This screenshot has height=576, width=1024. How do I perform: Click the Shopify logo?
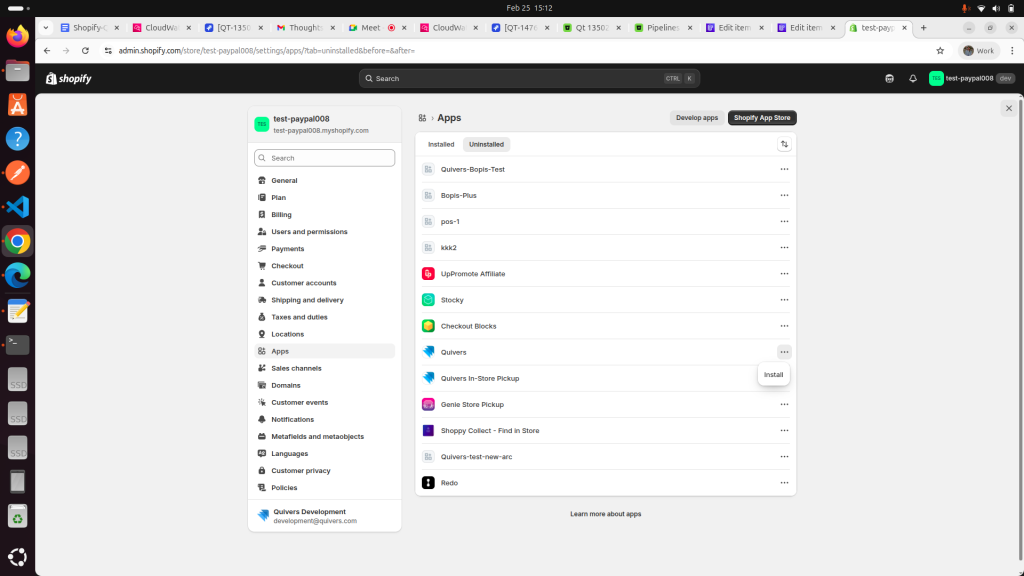(69, 78)
